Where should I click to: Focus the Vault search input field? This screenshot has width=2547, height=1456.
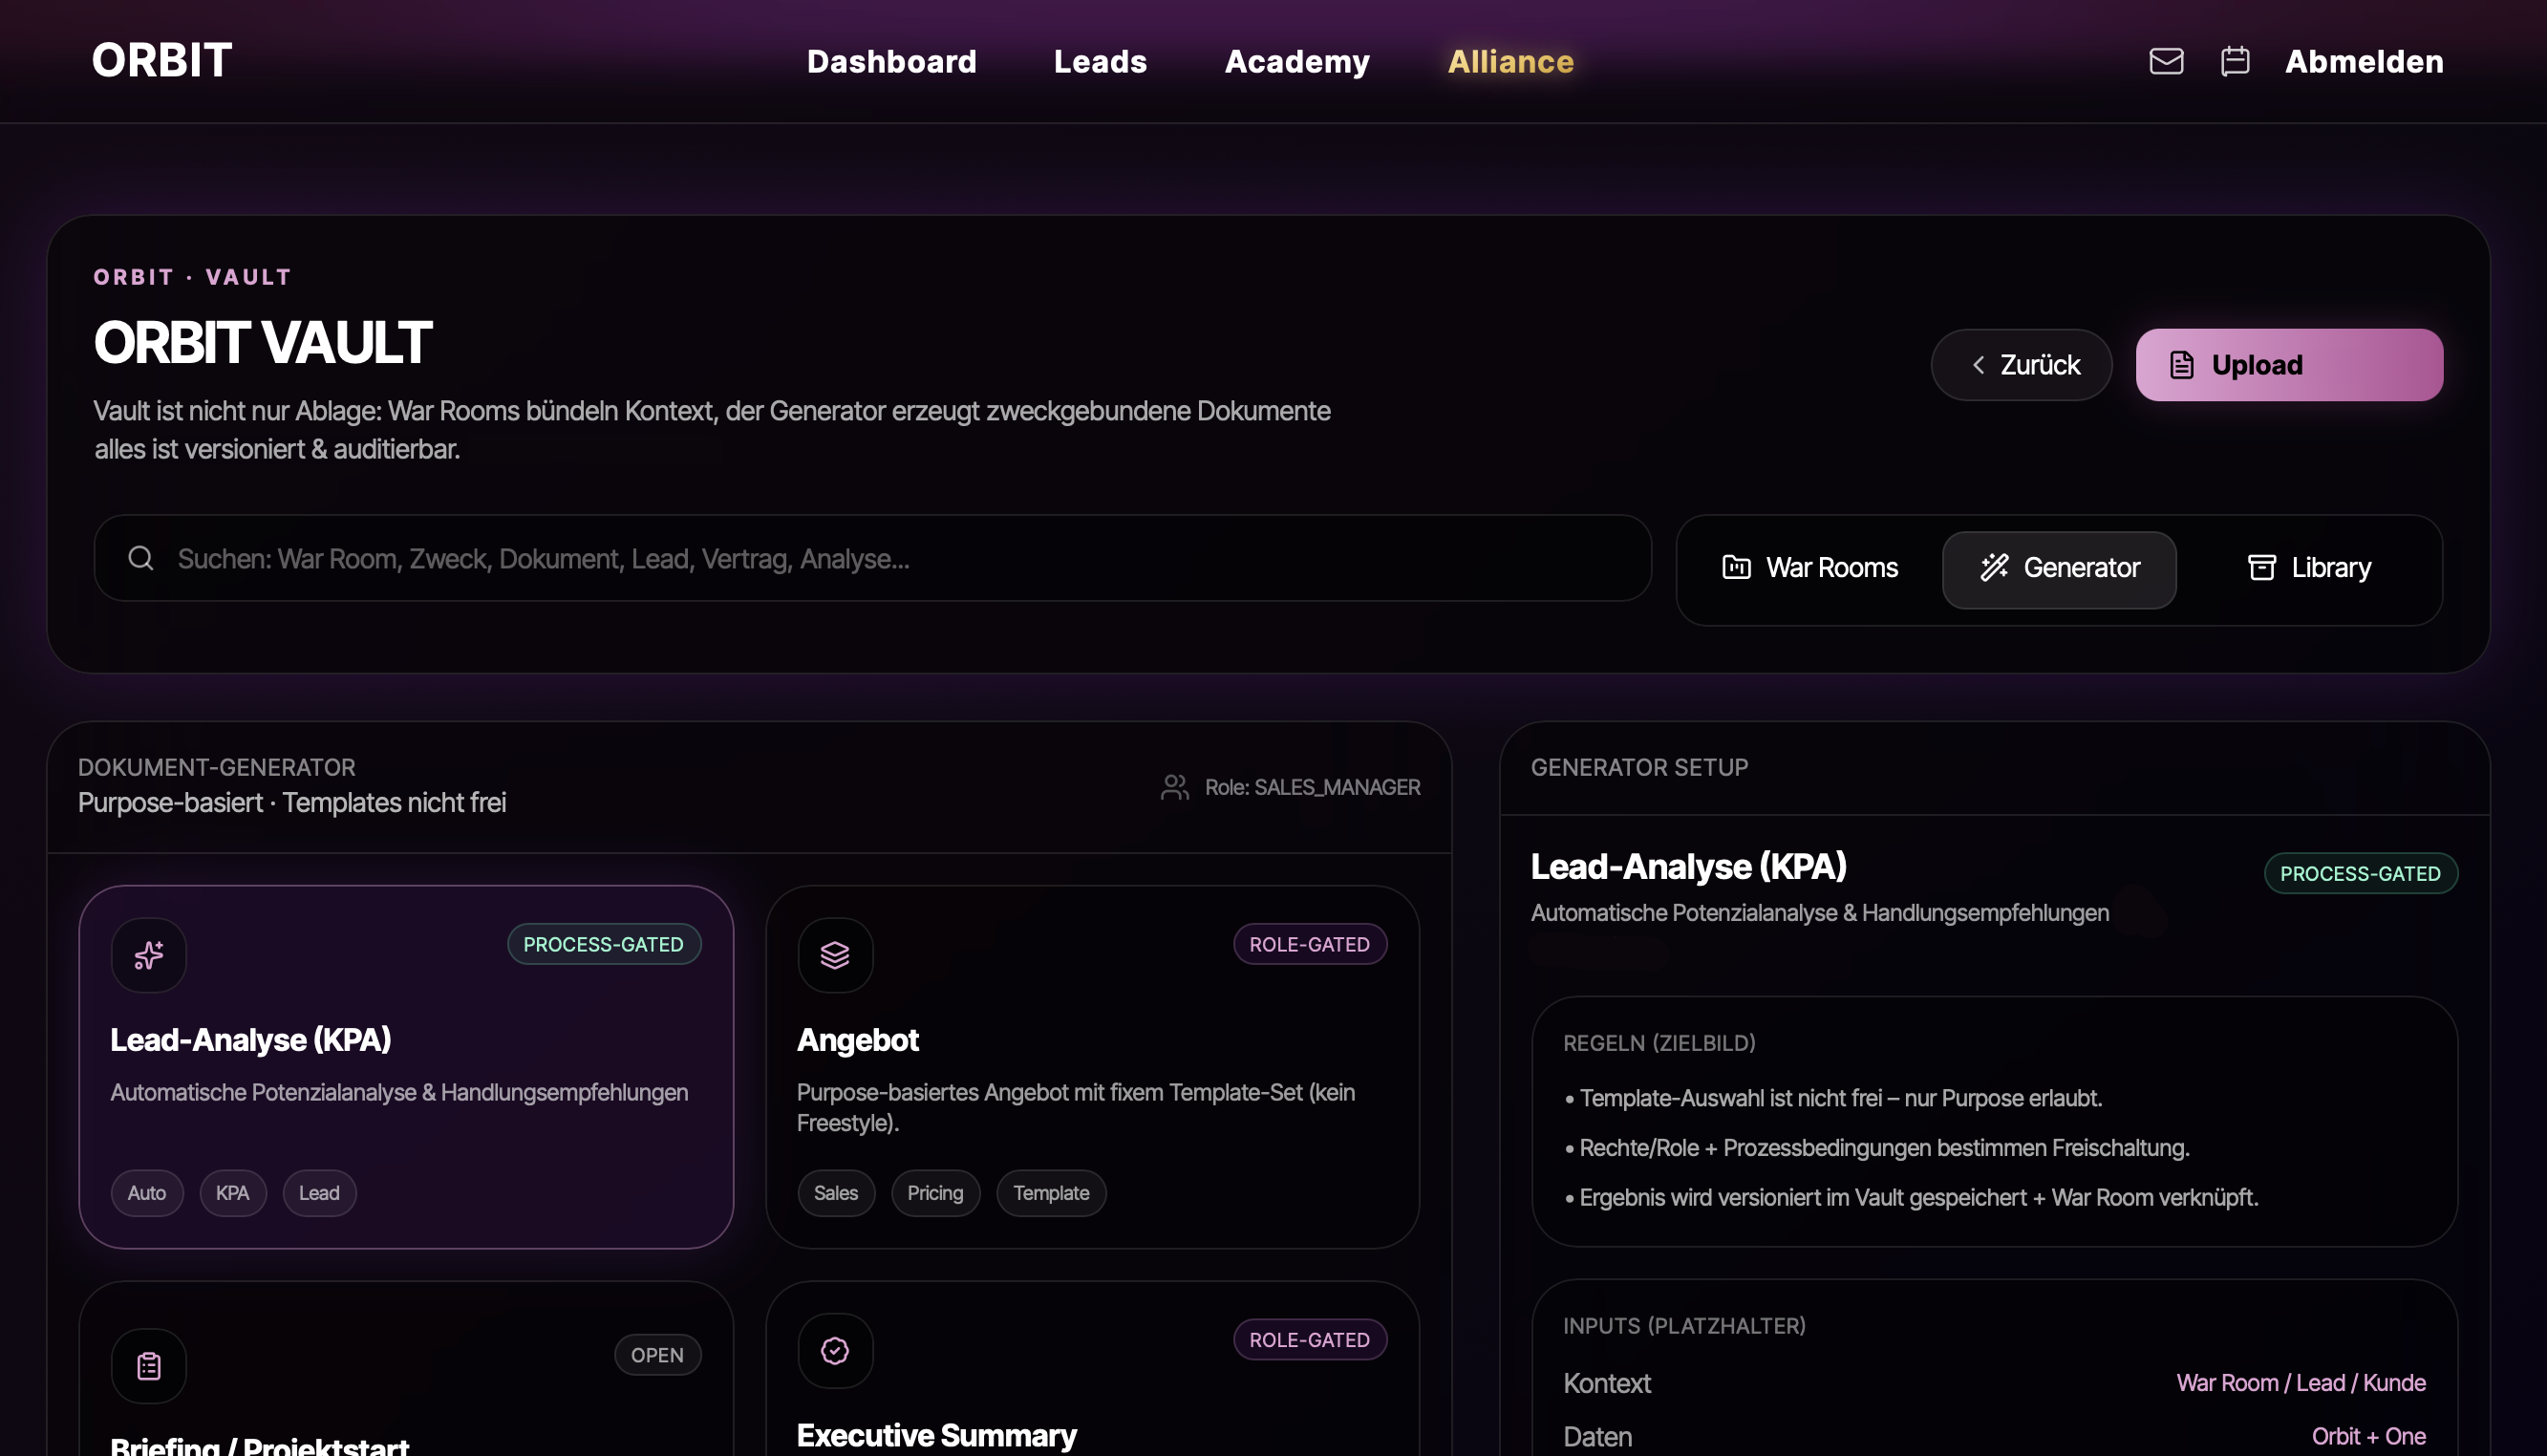[x=900, y=558]
